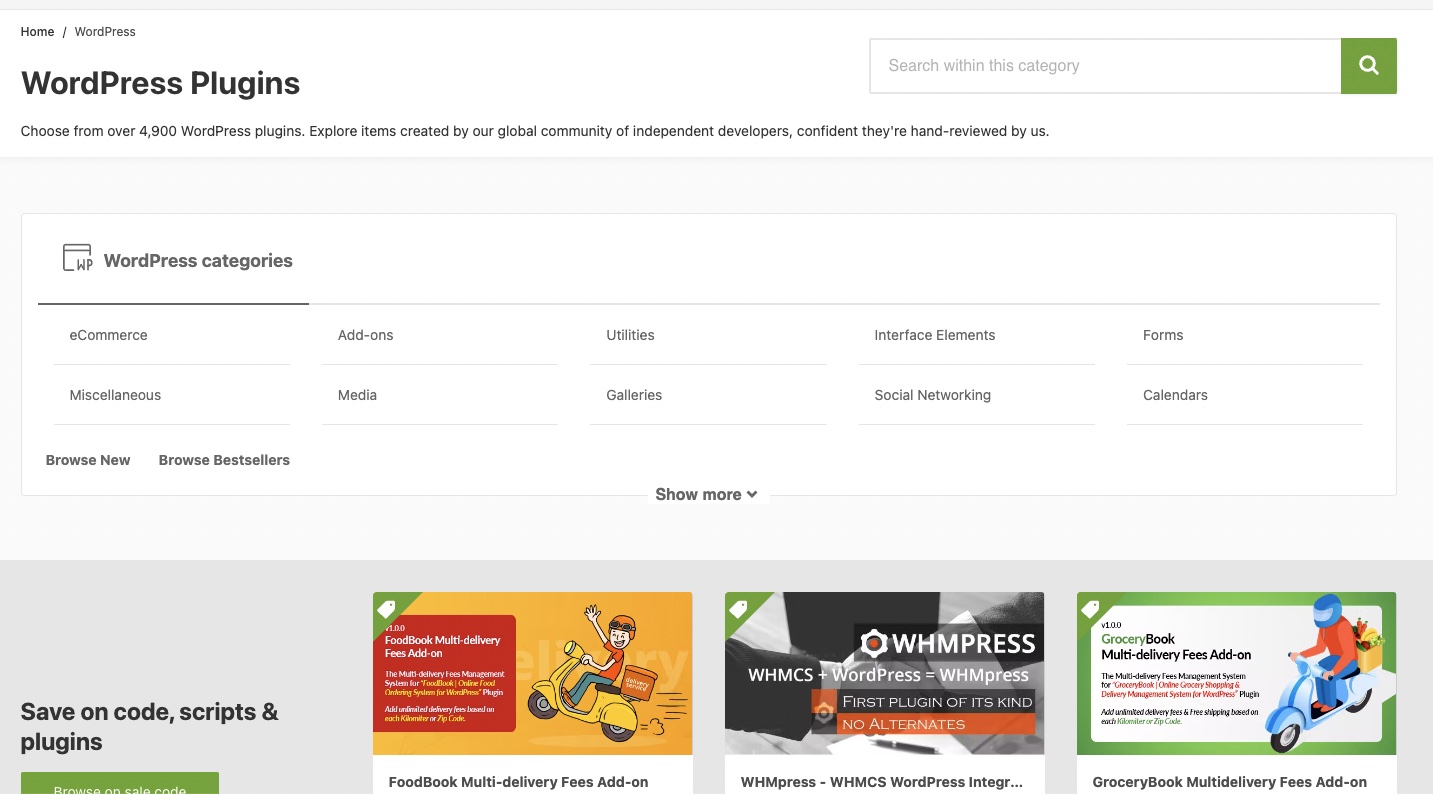Click Browse Bestsellers
Image resolution: width=1433 pixels, height=794 pixels.
point(224,460)
